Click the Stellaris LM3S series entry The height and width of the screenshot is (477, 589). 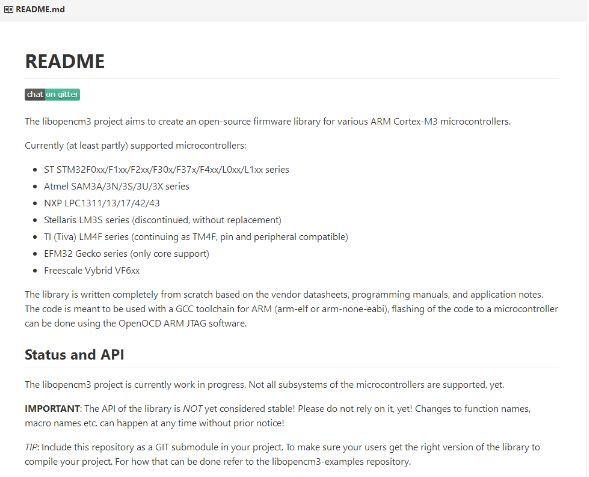coord(162,220)
